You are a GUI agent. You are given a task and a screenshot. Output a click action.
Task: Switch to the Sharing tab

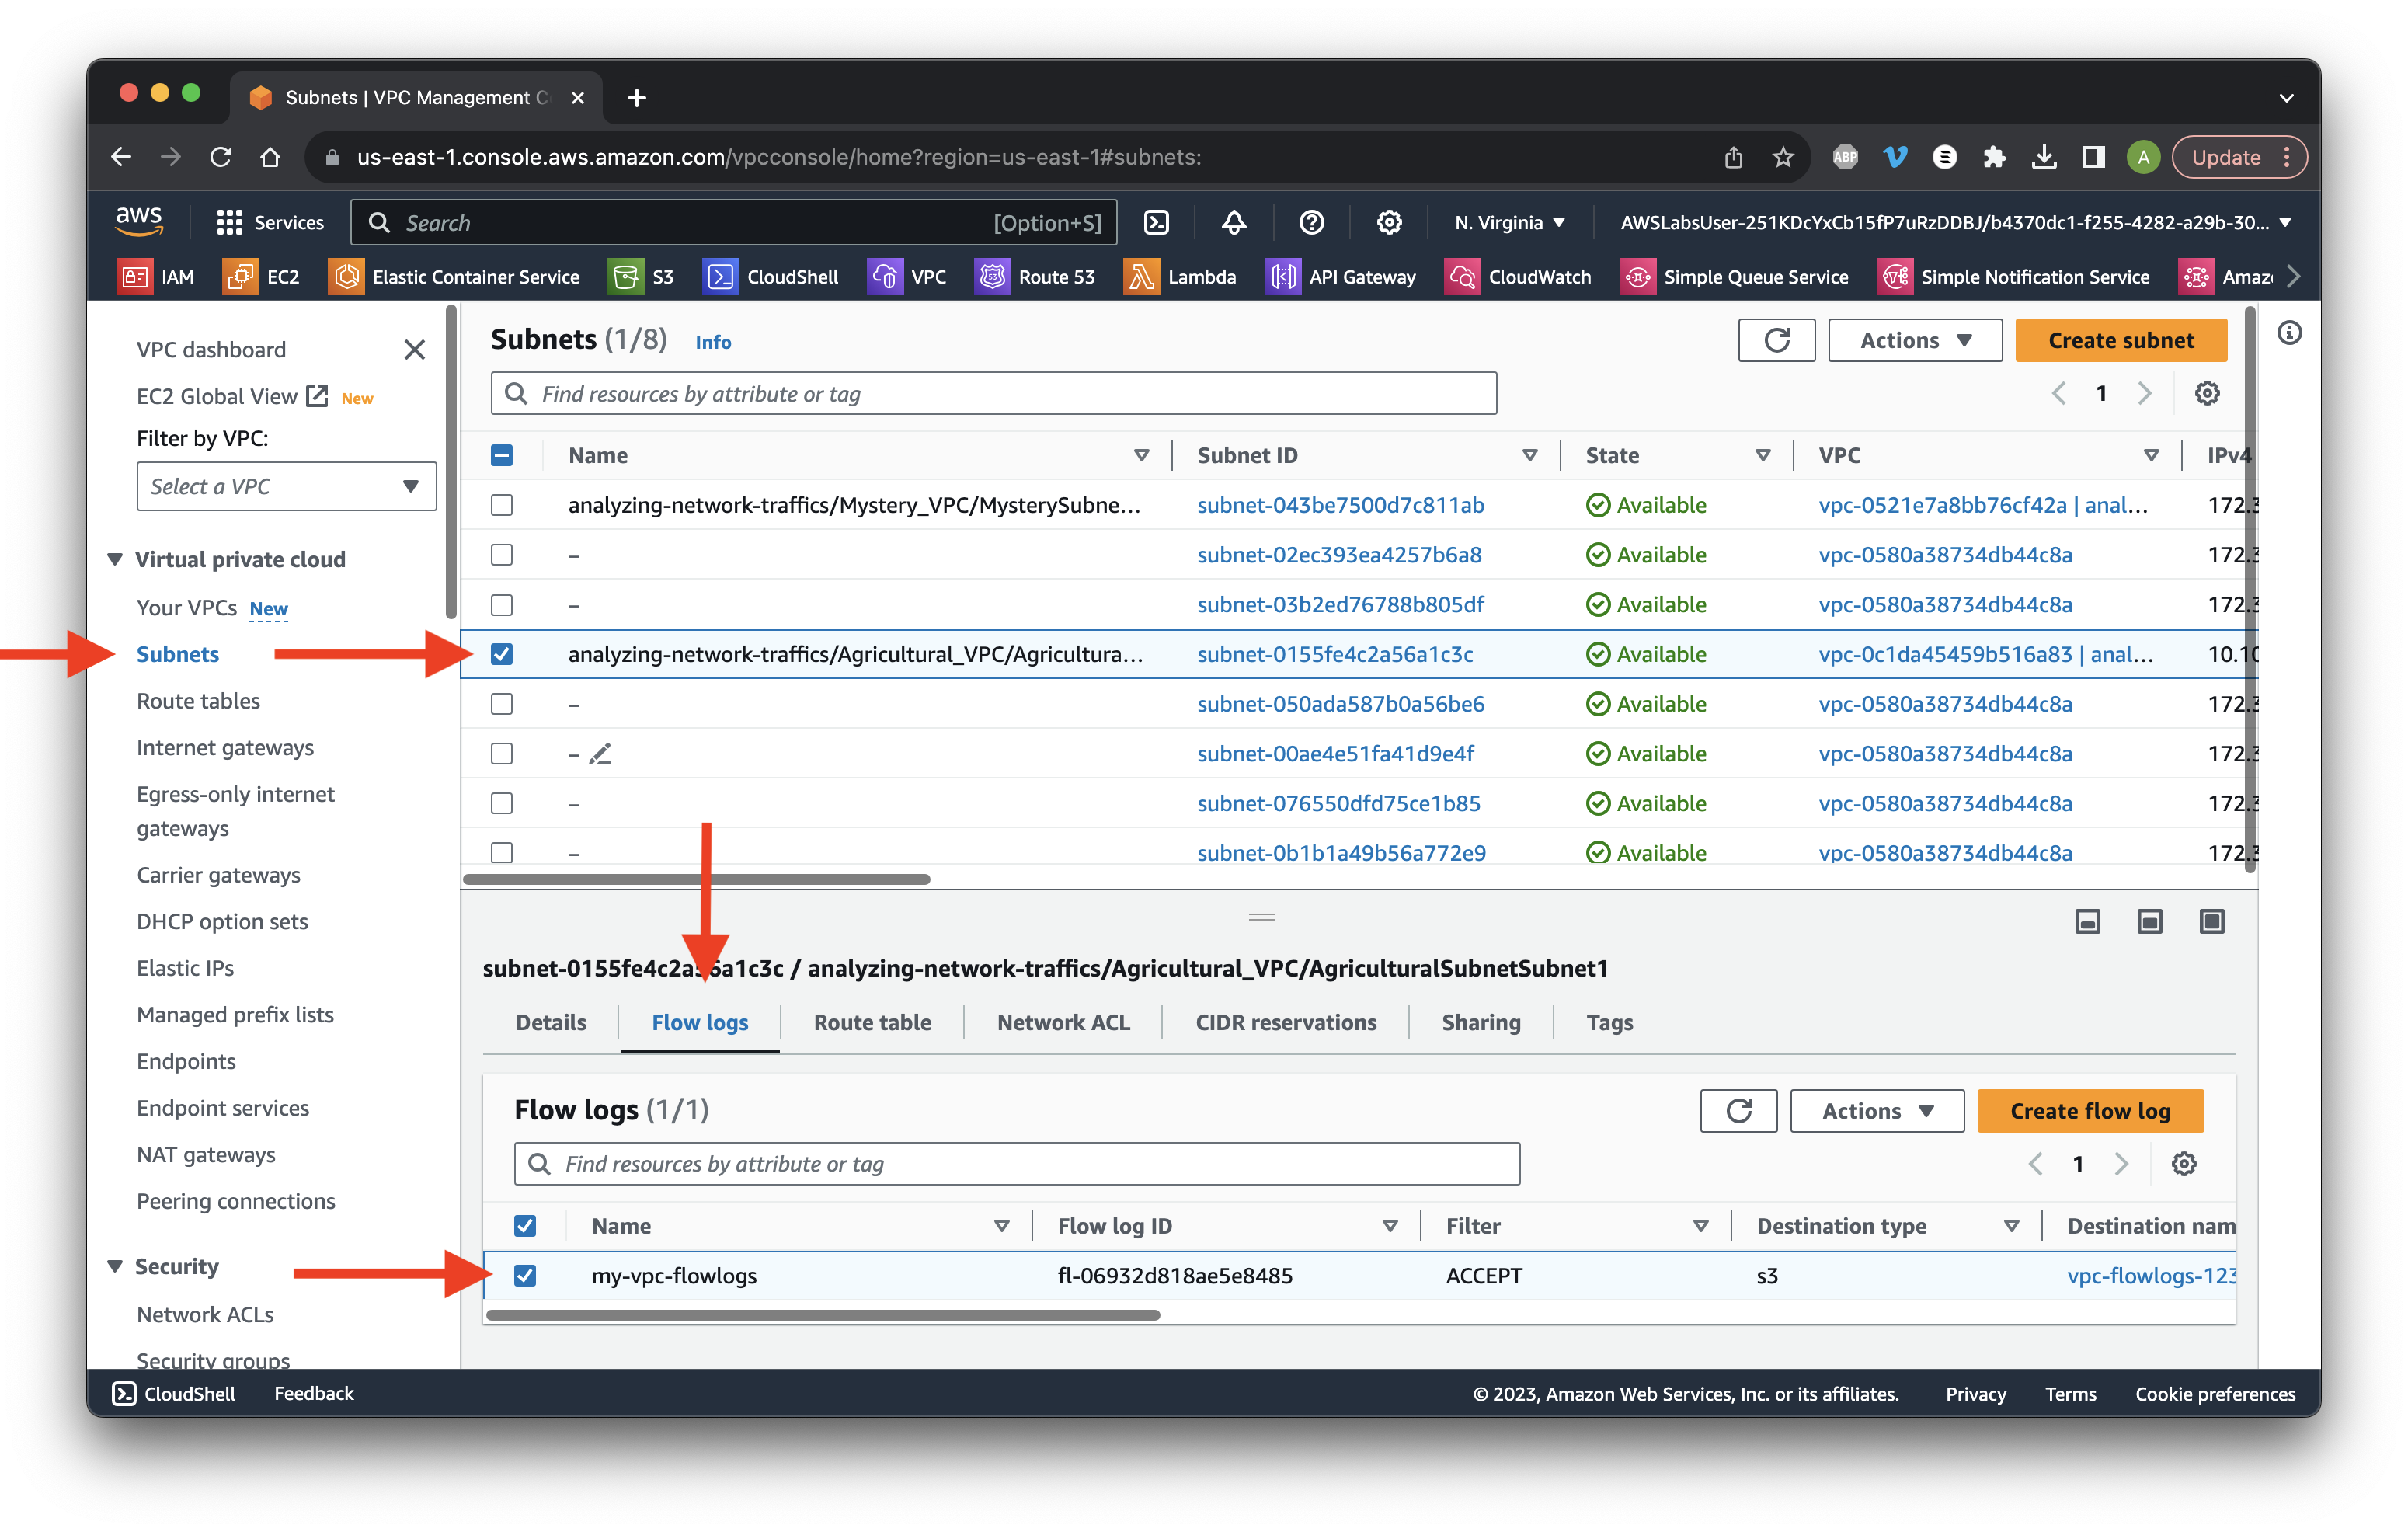click(x=1481, y=1023)
